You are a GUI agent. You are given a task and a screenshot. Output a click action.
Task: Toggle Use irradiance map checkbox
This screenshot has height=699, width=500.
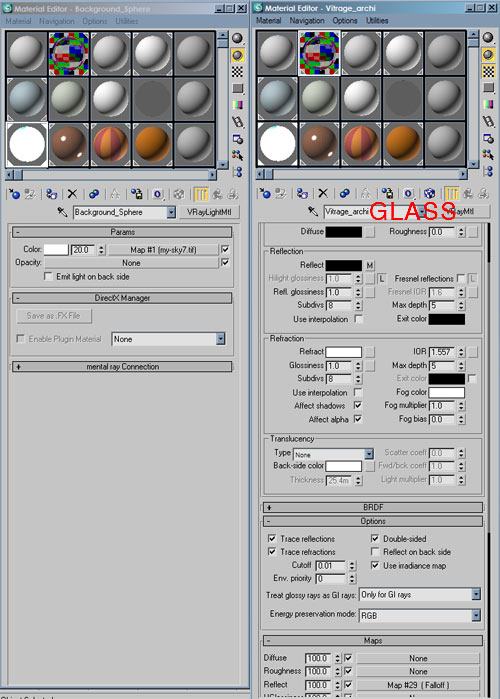click(x=375, y=565)
